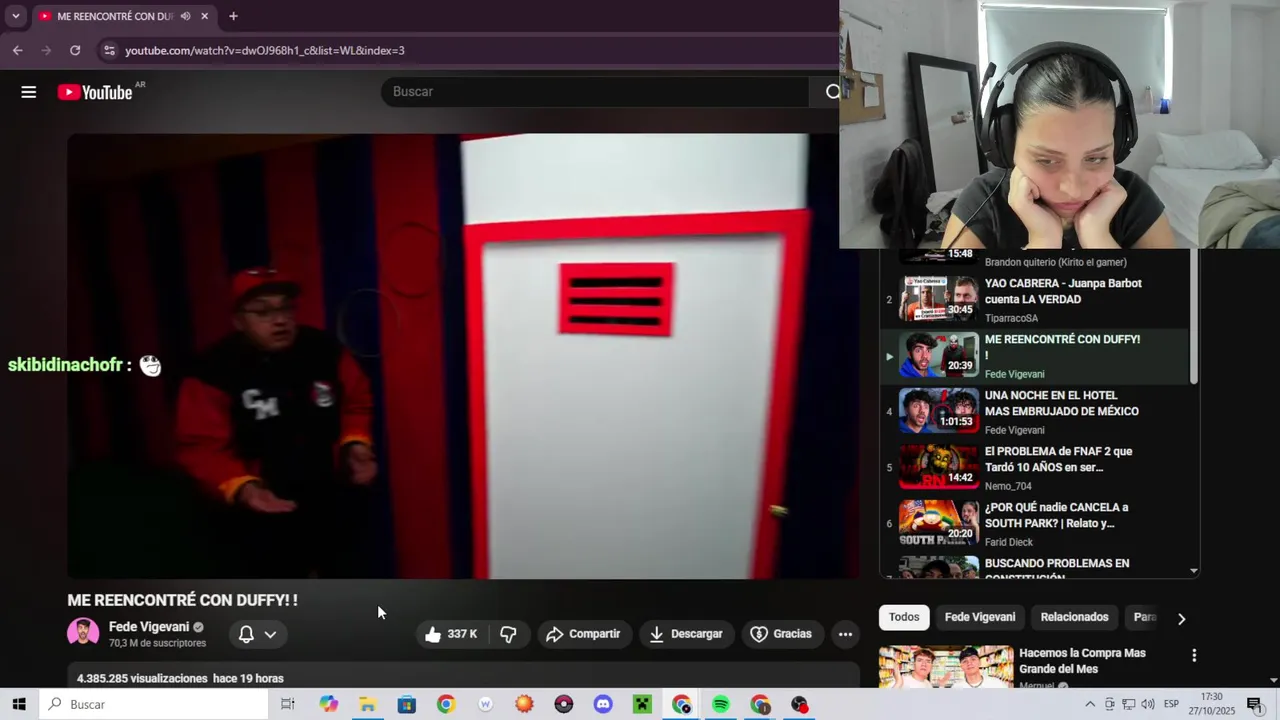Open Minecraft from the taskbar
1280x720 pixels.
(x=642, y=704)
